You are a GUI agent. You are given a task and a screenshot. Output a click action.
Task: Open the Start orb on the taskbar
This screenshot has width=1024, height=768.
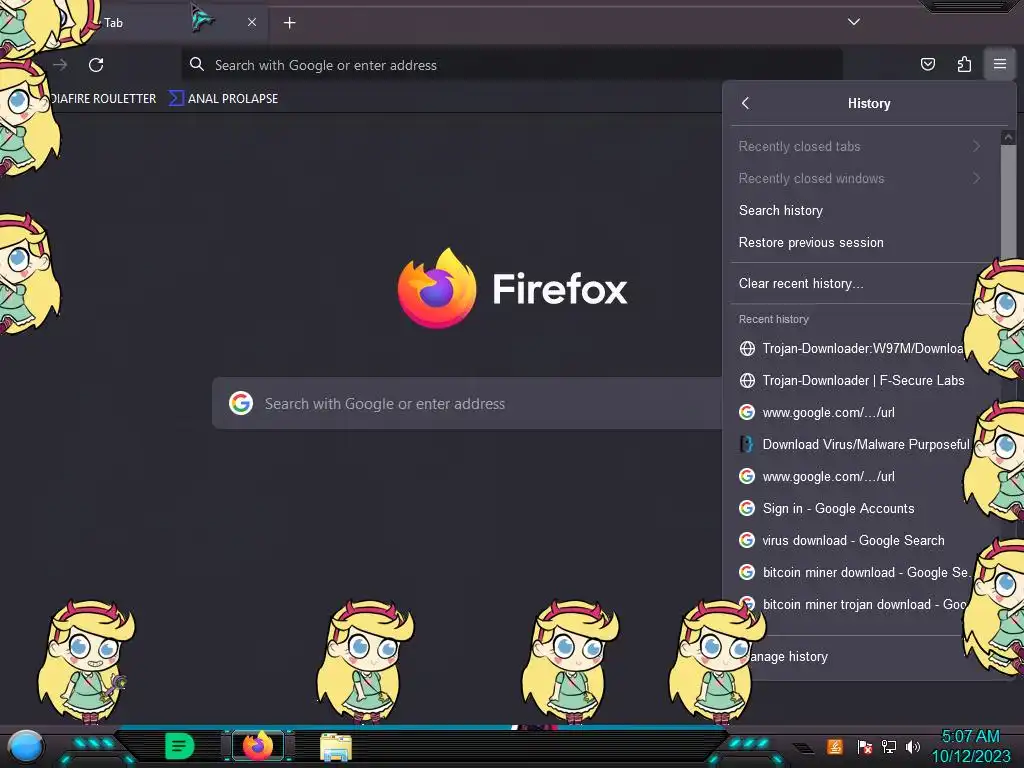tap(26, 746)
